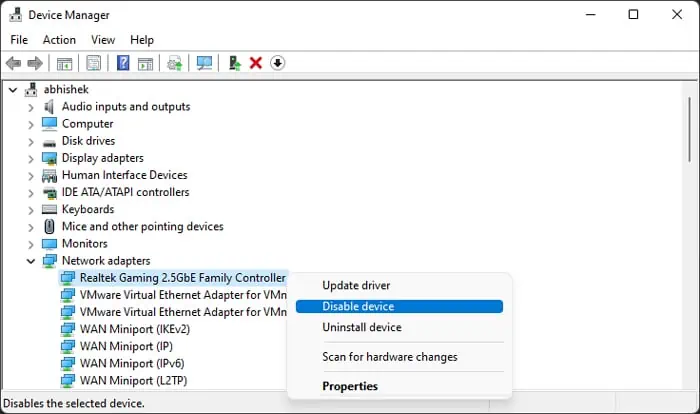Click the Network adapters category icon
This screenshot has height=414, width=700.
click(x=49, y=261)
